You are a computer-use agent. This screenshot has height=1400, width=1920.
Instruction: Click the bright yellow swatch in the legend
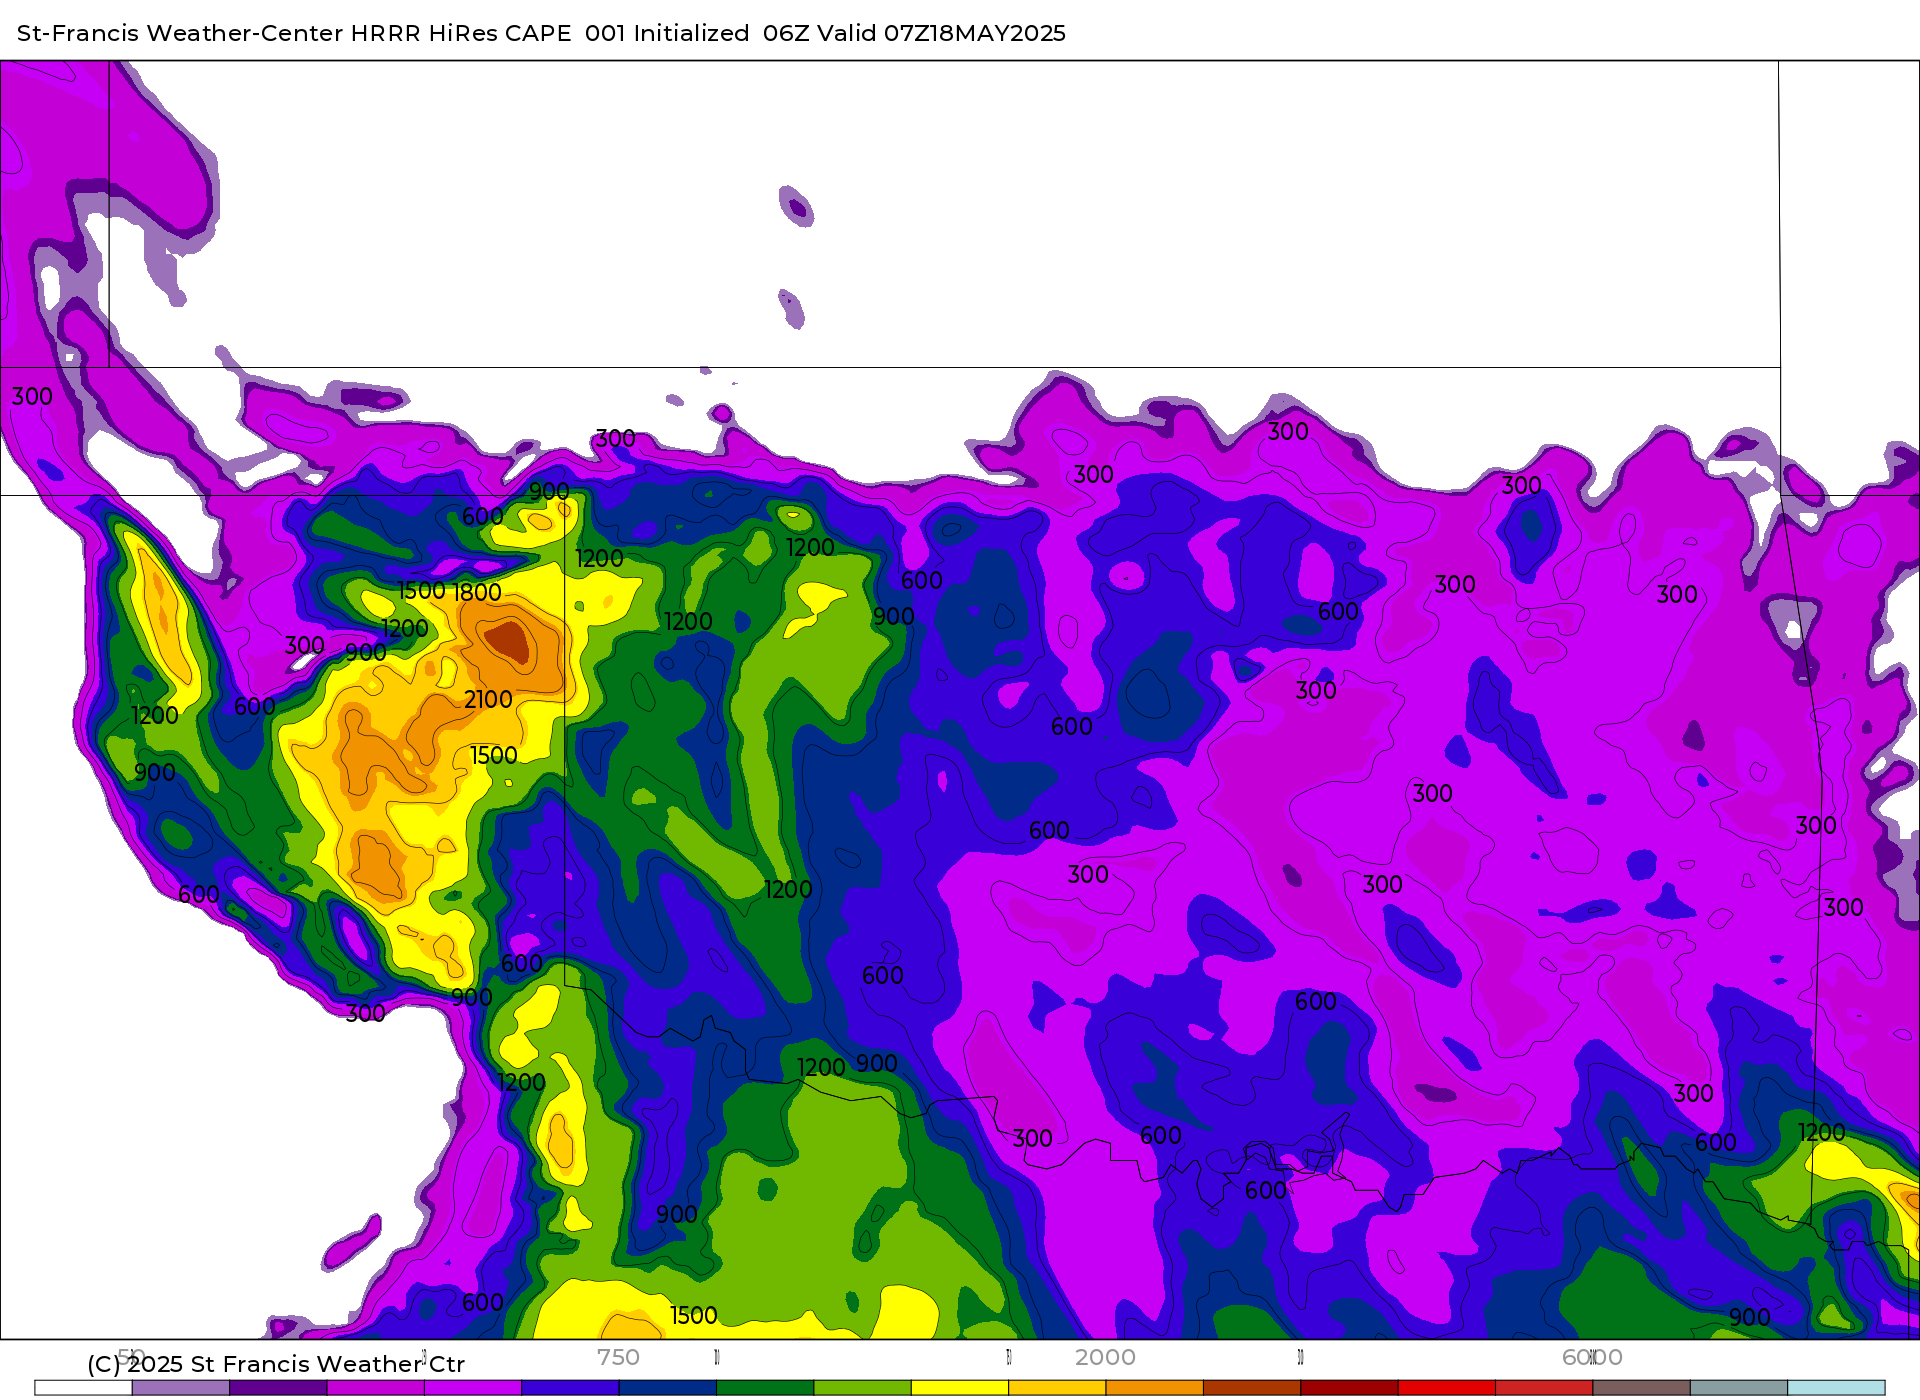pyautogui.click(x=960, y=1388)
